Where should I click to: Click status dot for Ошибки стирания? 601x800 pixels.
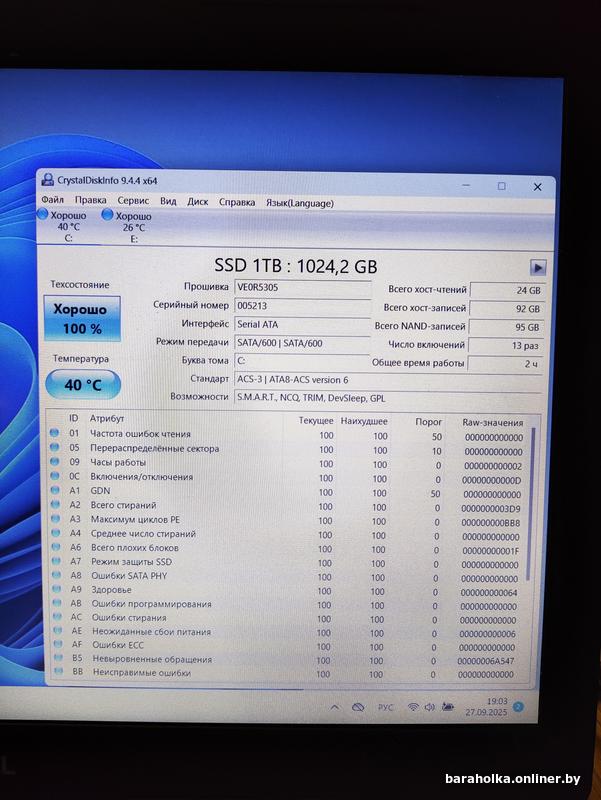click(x=58, y=617)
